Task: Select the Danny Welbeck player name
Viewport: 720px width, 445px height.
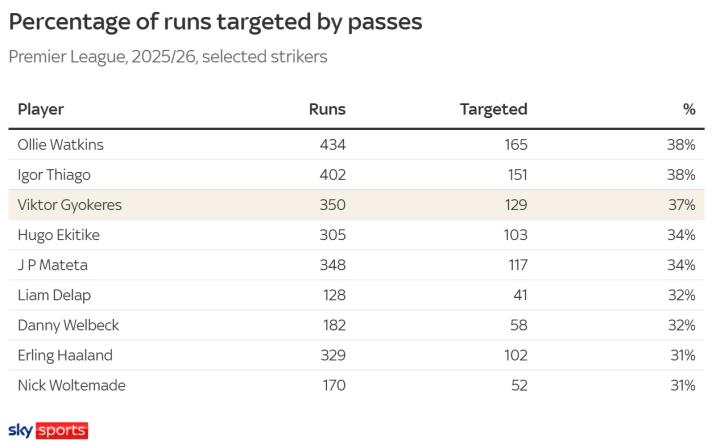Action: pyautogui.click(x=63, y=325)
